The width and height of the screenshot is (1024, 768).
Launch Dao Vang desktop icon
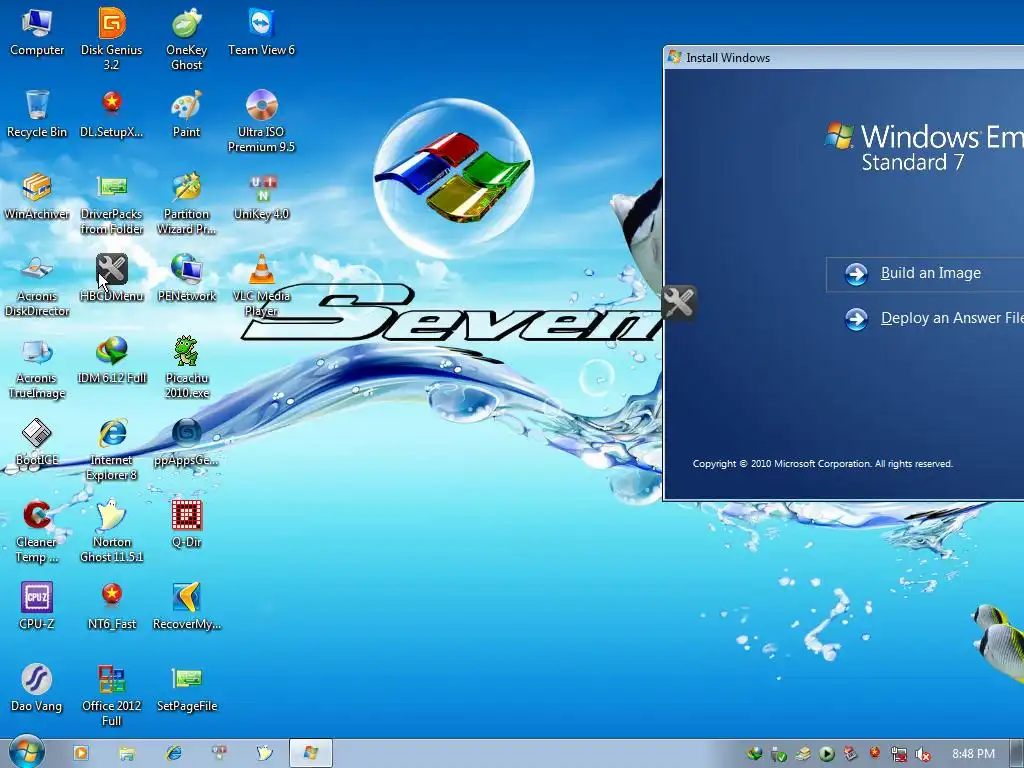click(37, 687)
